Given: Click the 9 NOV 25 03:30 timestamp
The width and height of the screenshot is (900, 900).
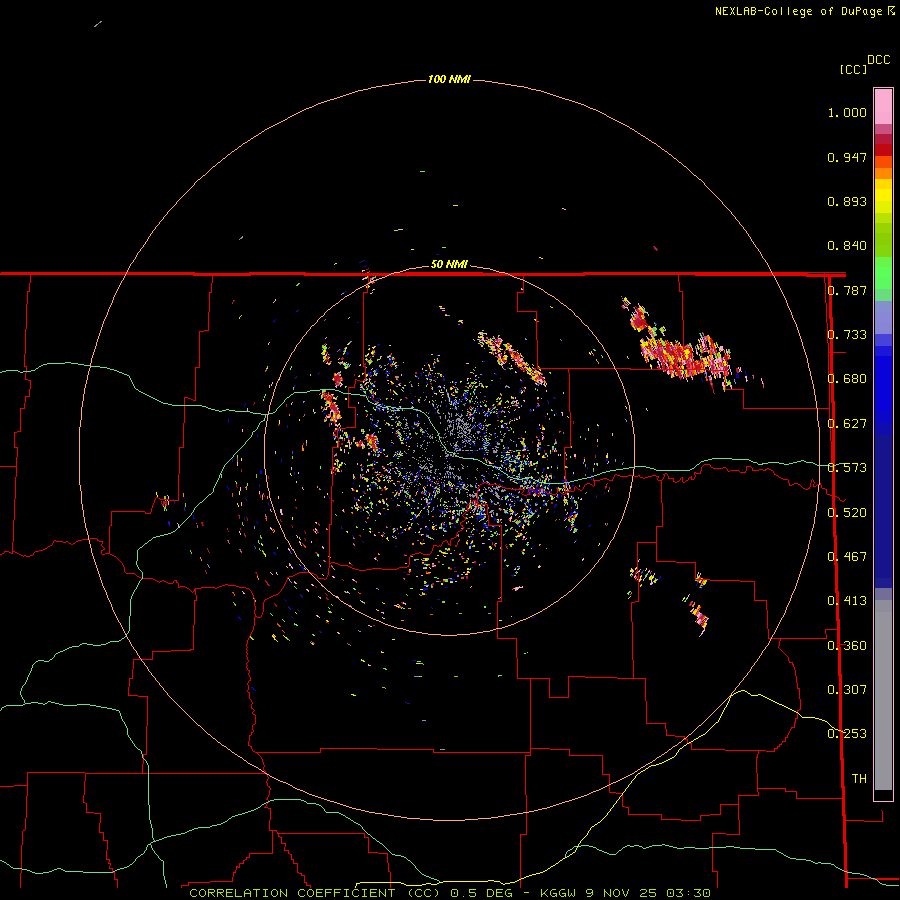Looking at the screenshot, I should point(649,893).
